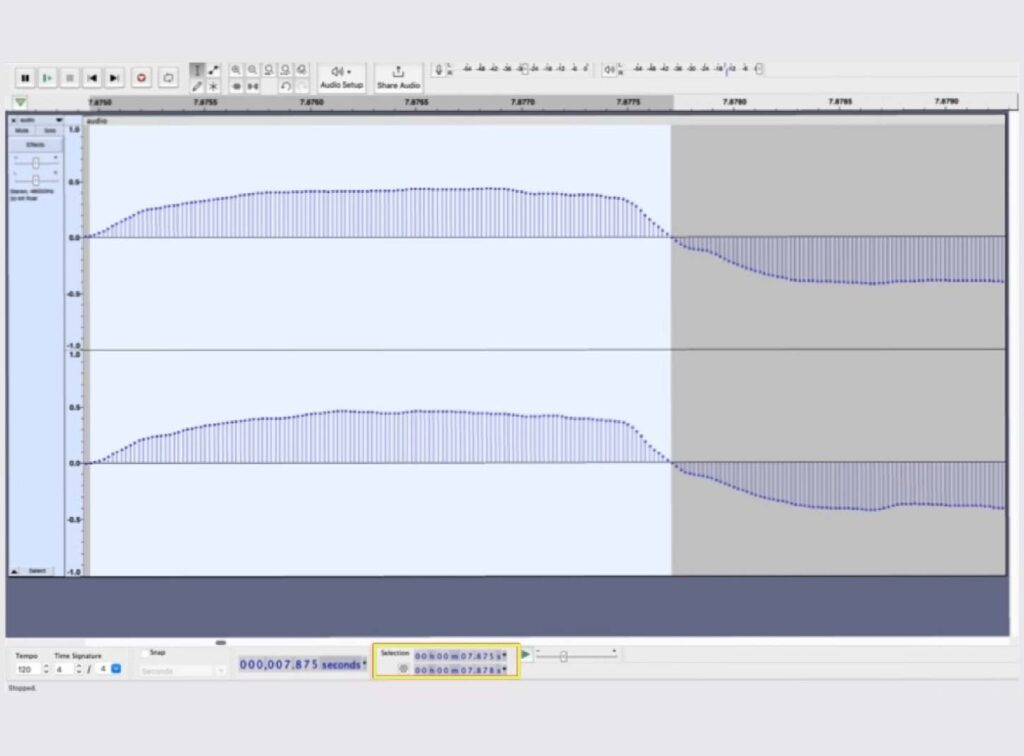Viewport: 1024px width, 756px height.
Task: Open the Audio Setup dropdown
Action: pos(342,78)
